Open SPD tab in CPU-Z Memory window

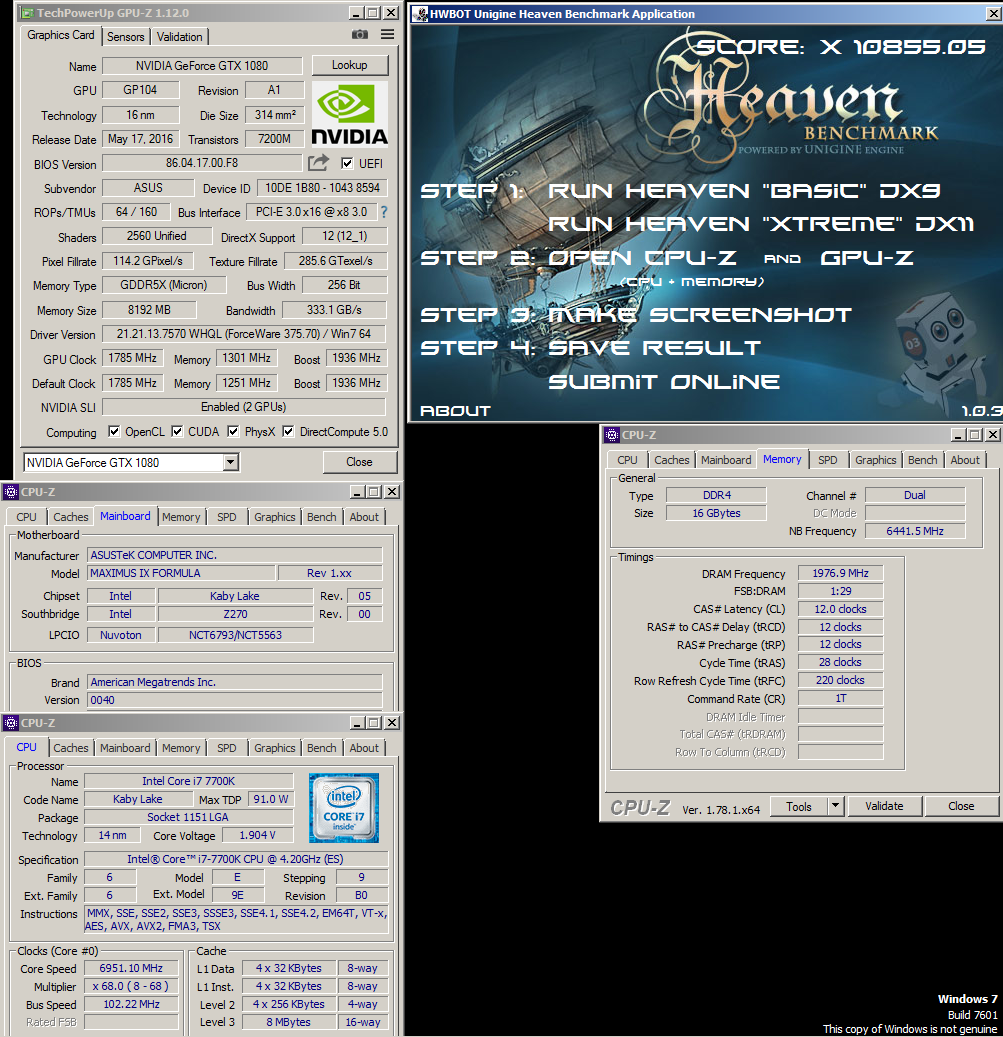pos(828,460)
